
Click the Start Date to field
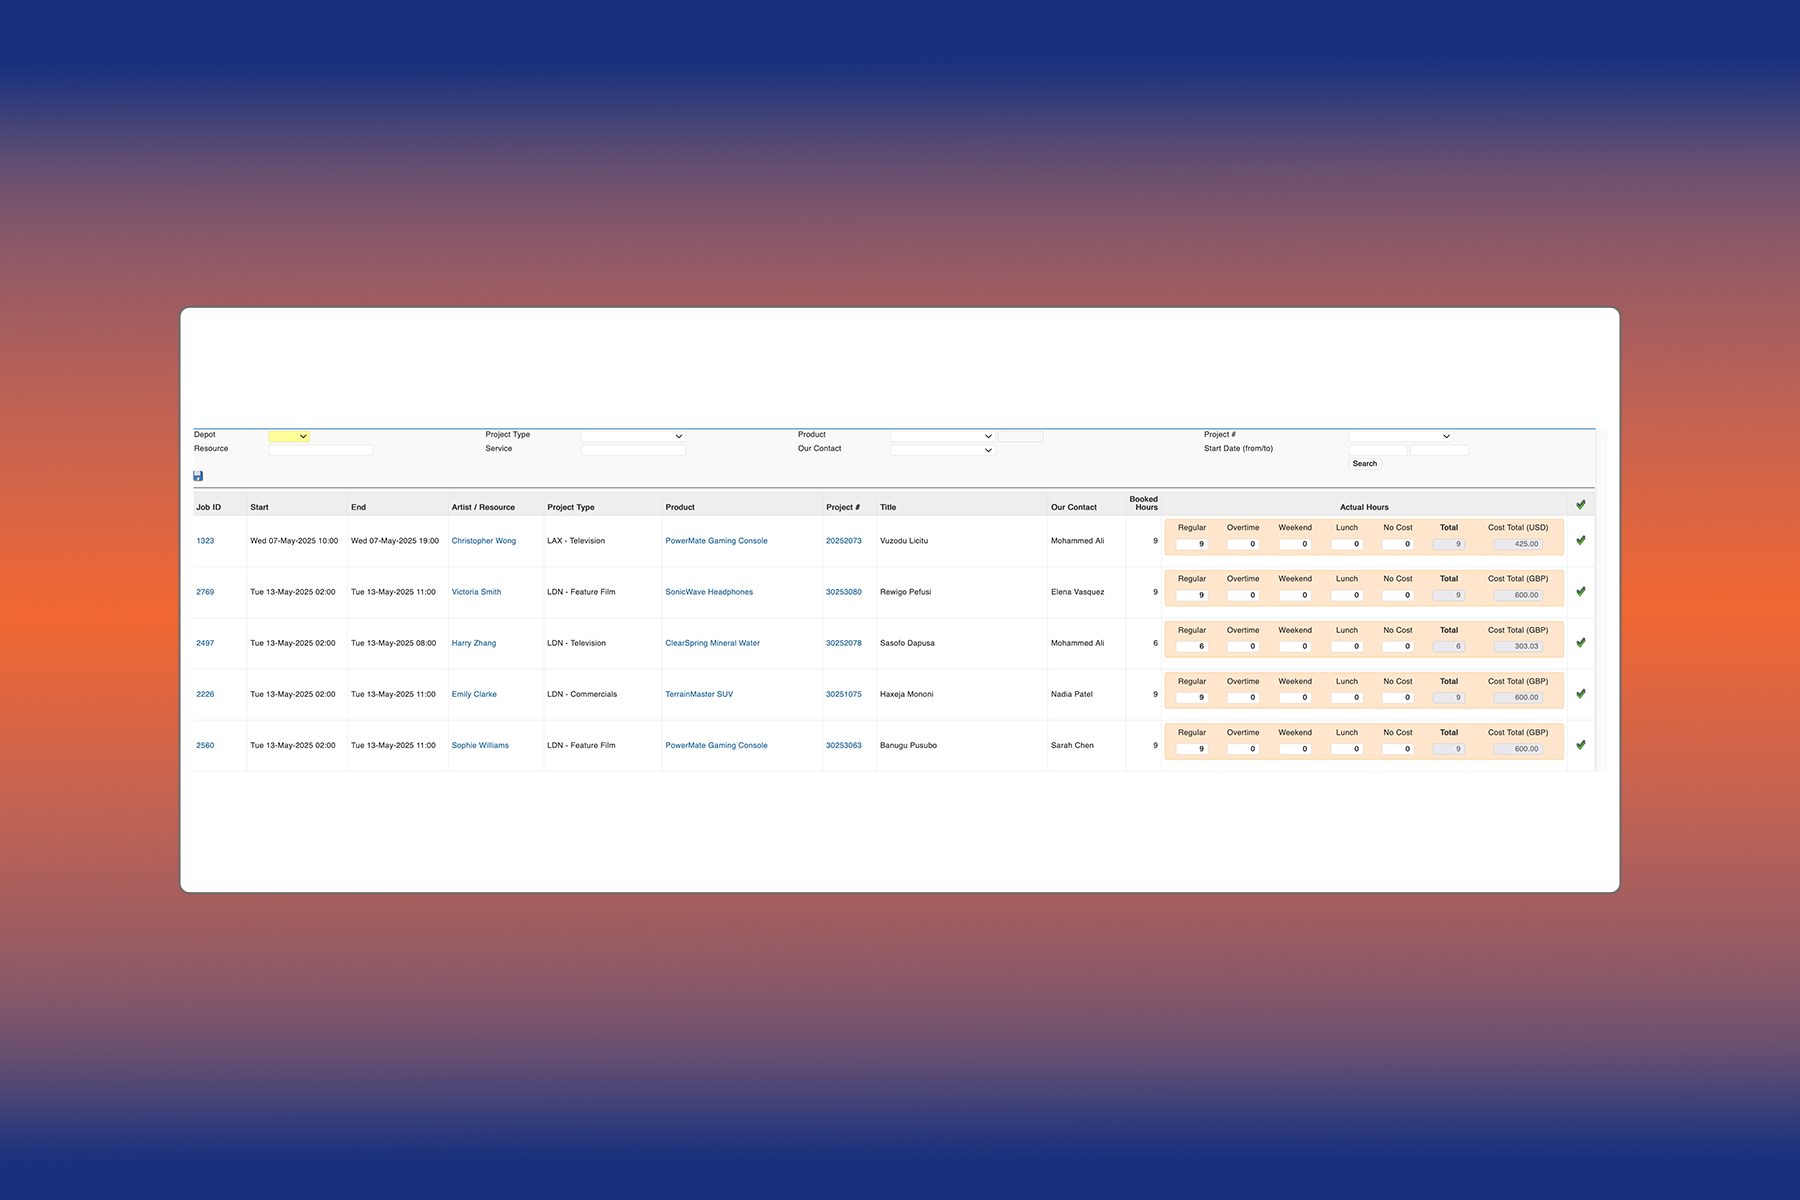coord(1439,450)
